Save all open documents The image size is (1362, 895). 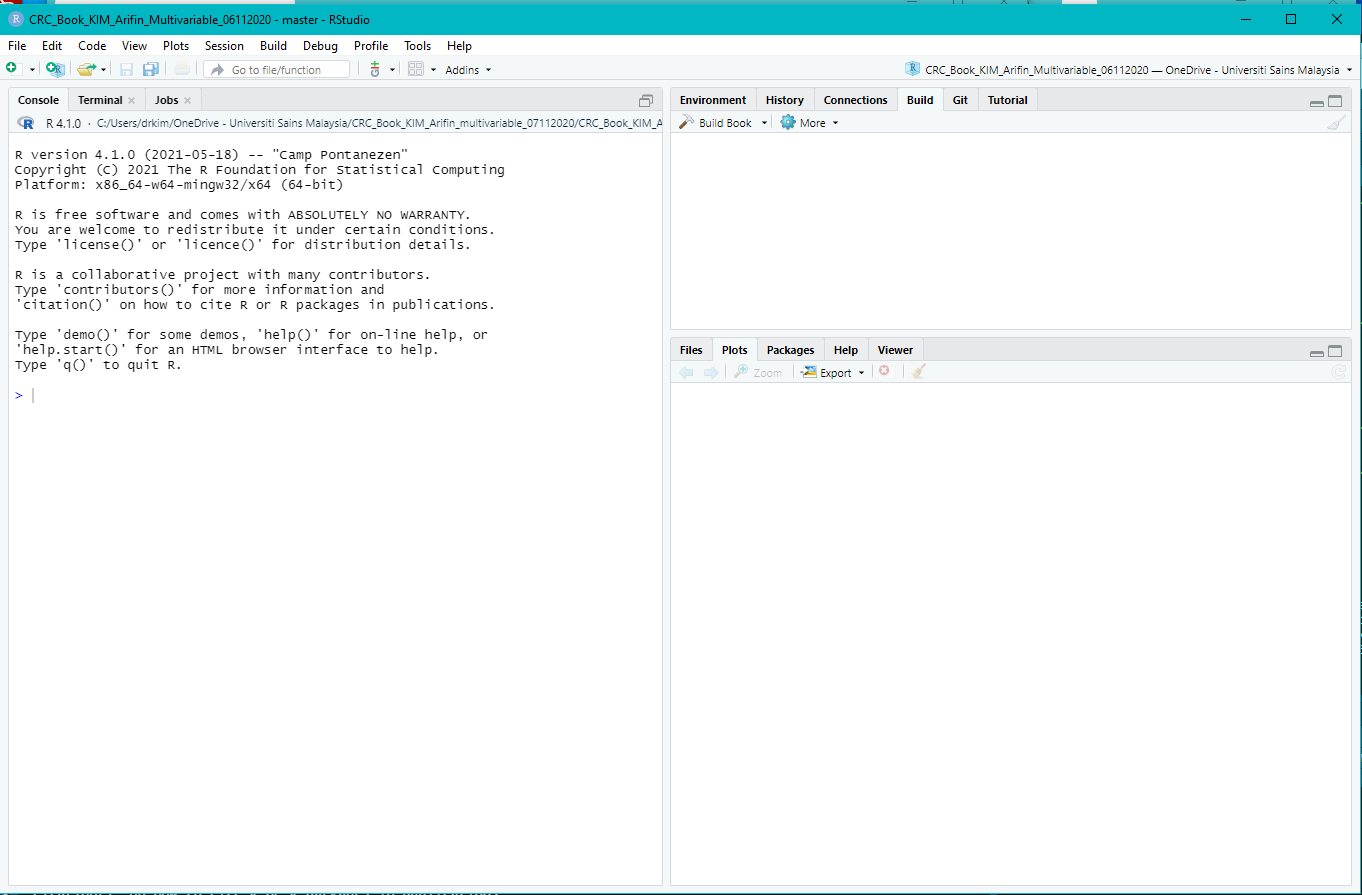(150, 69)
